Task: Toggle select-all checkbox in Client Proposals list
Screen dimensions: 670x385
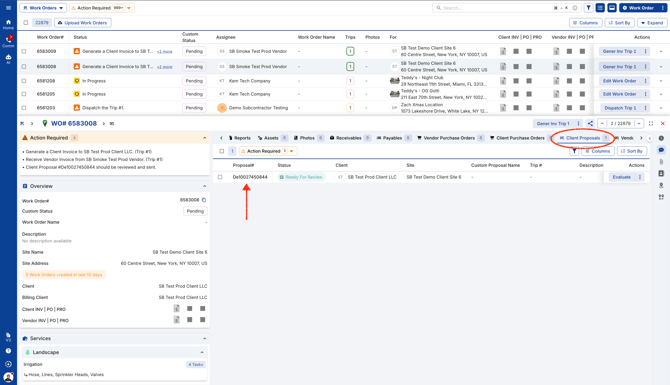Action: click(221, 151)
